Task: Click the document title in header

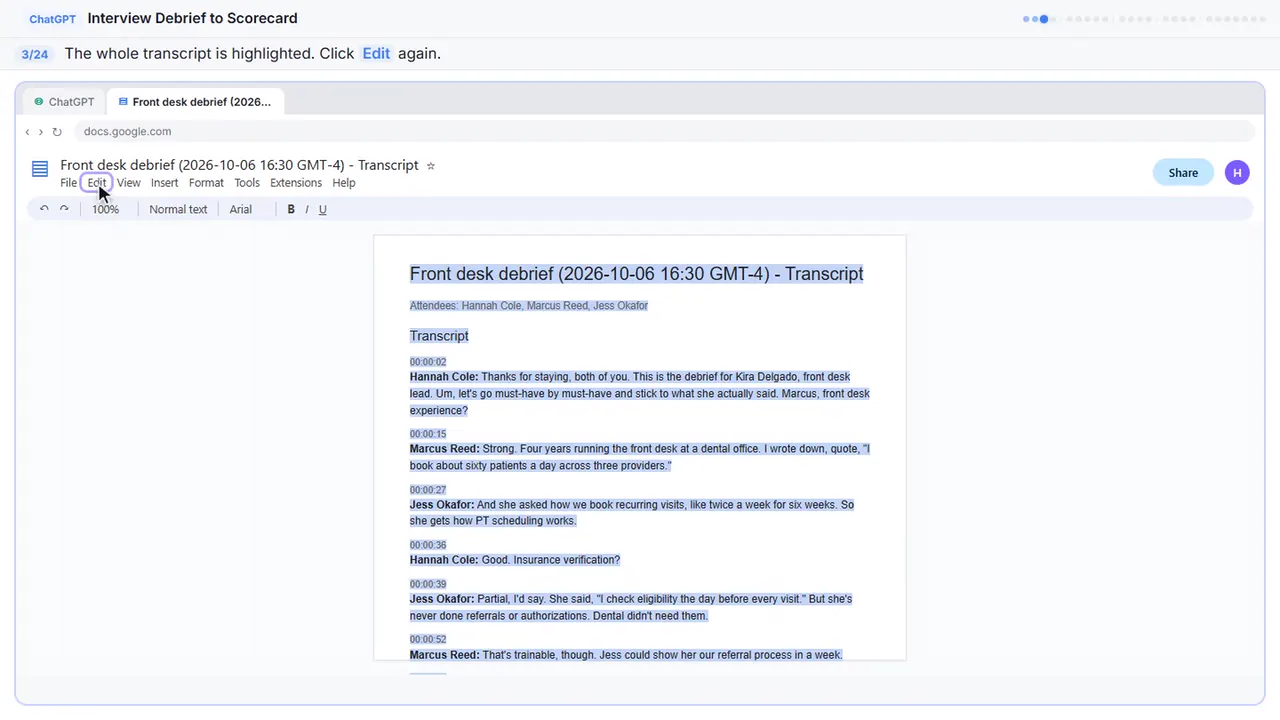Action: click(x=239, y=165)
